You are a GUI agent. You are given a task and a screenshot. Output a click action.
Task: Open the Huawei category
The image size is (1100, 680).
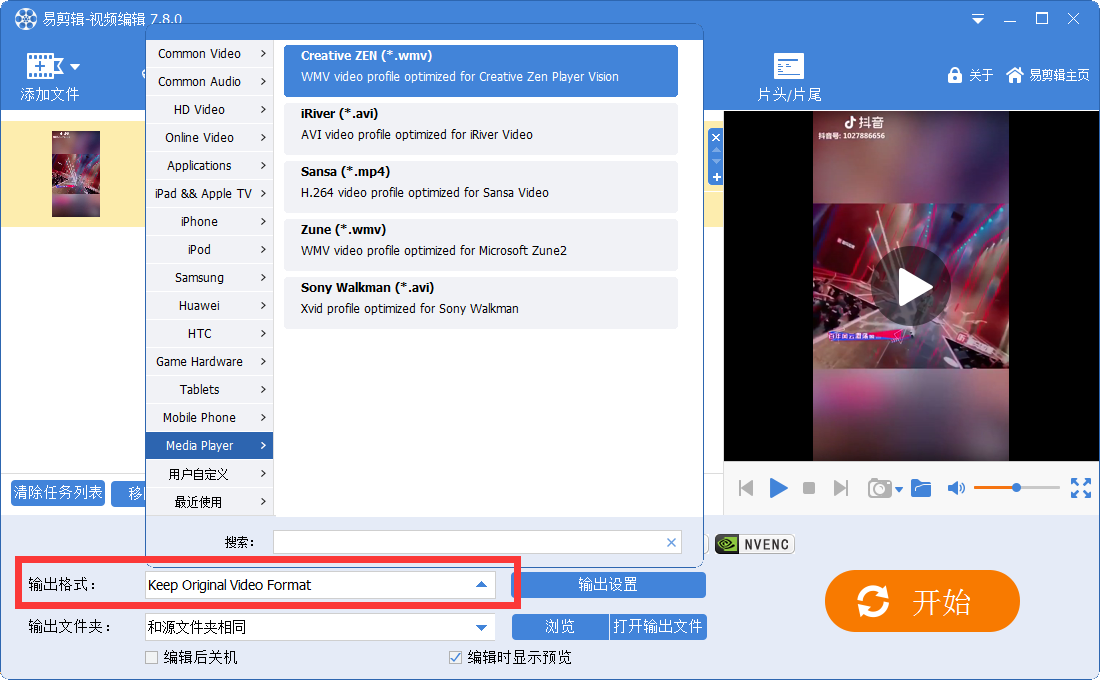coord(209,307)
